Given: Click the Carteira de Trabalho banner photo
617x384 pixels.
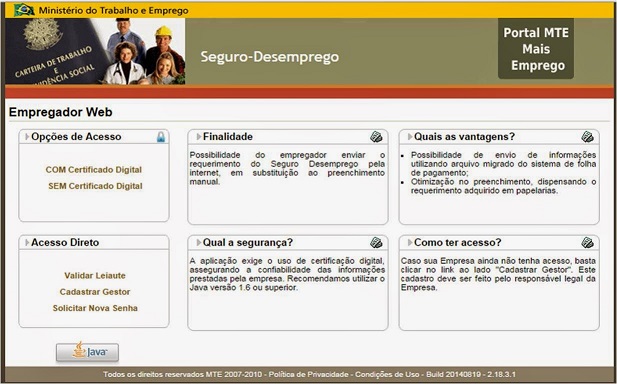Looking at the screenshot, I should (x=95, y=52).
